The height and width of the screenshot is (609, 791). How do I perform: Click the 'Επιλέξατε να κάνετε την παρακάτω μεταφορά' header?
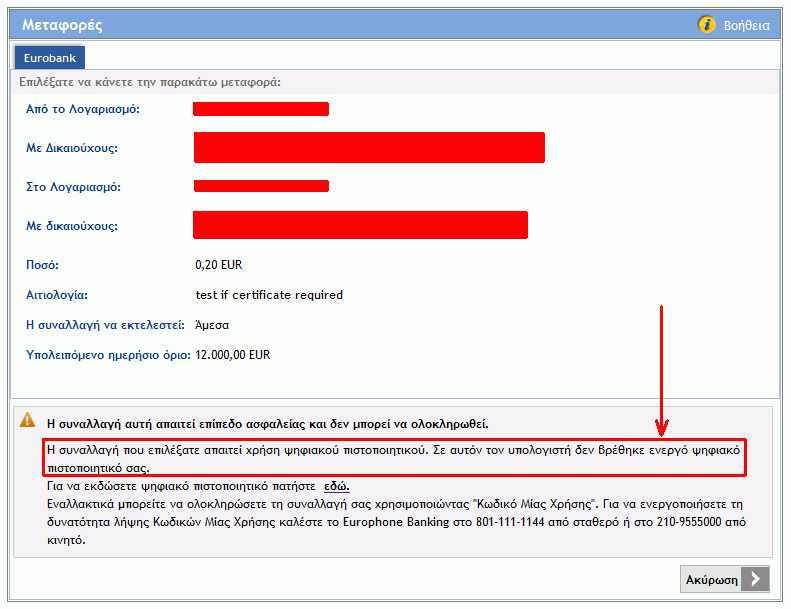[x=150, y=82]
